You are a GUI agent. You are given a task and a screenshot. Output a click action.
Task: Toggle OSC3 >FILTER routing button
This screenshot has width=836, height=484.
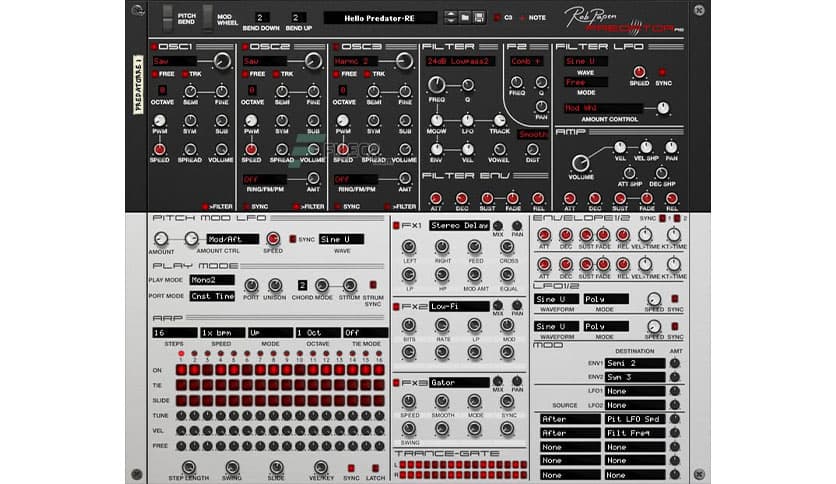(x=388, y=206)
